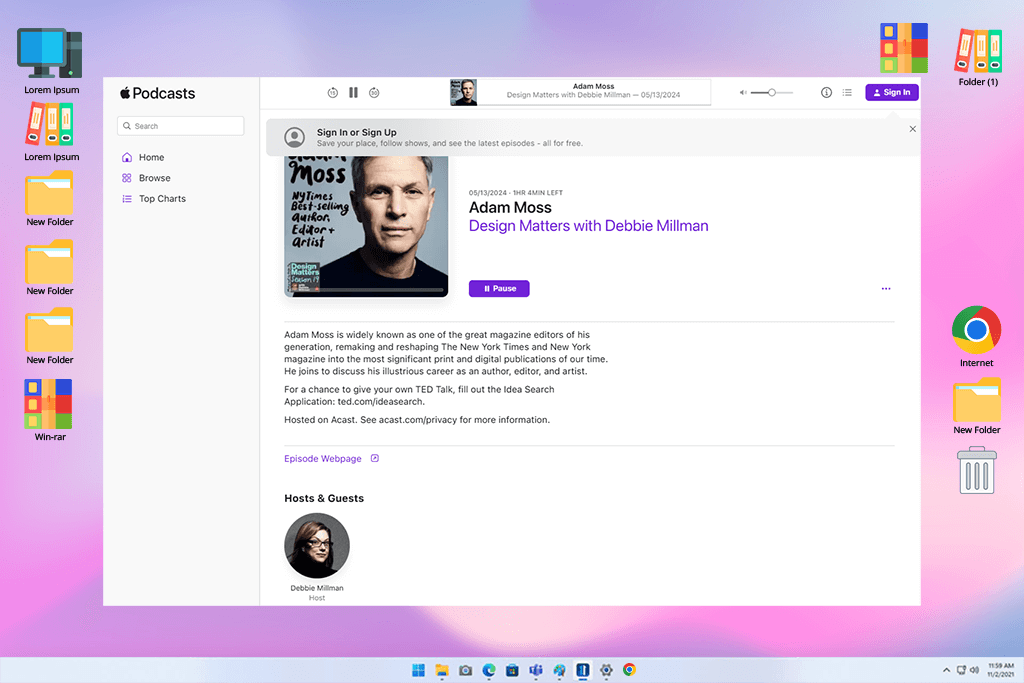Open Browse in sidebar

(x=146, y=178)
